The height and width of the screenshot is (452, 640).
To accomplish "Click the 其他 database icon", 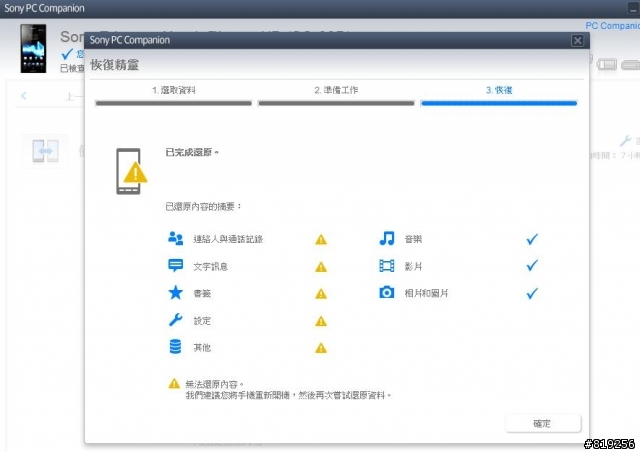I will (x=176, y=347).
